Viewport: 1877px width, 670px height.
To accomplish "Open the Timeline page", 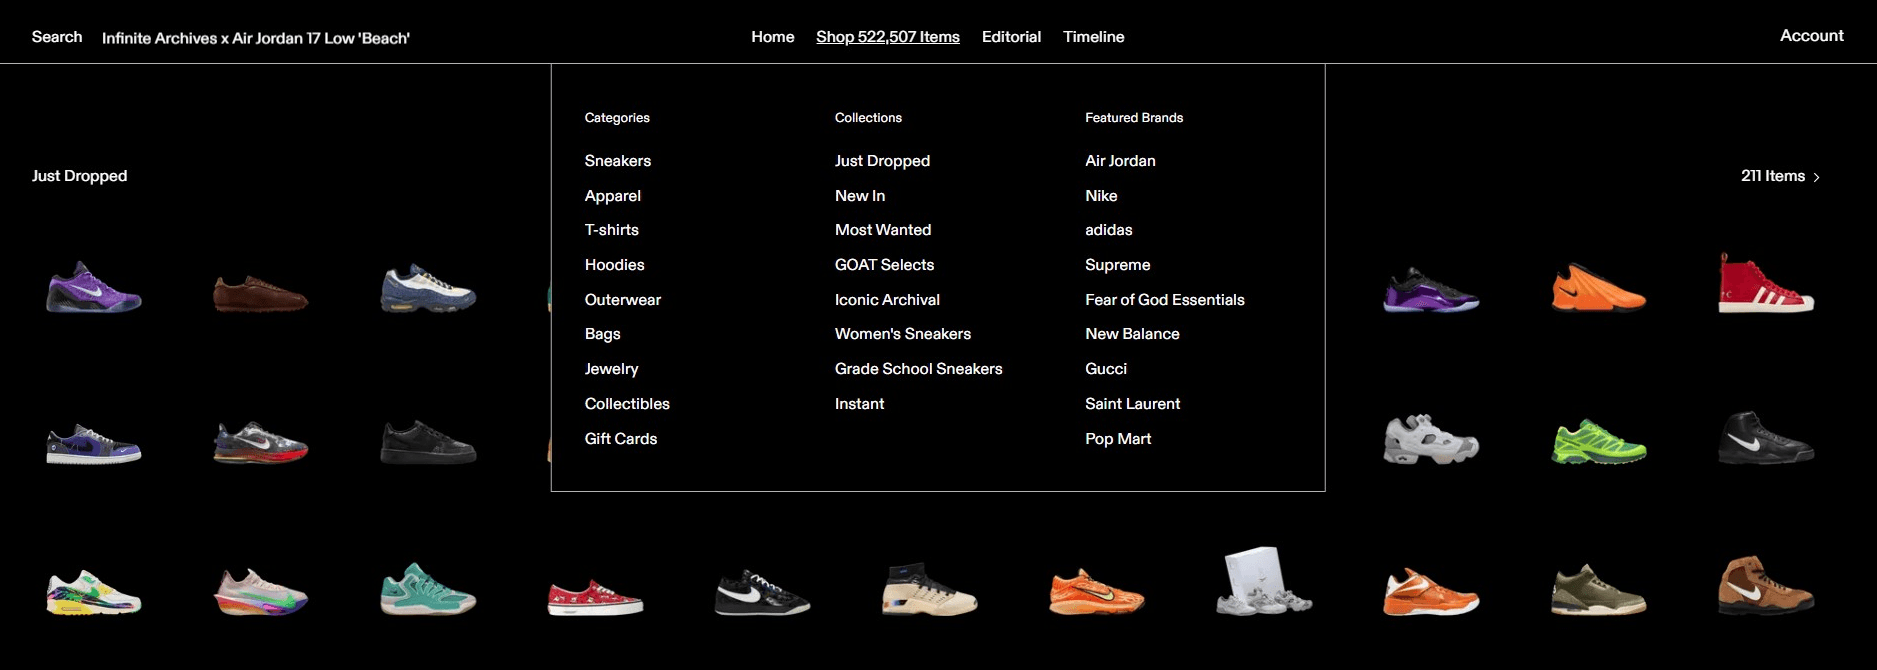I will [1093, 37].
